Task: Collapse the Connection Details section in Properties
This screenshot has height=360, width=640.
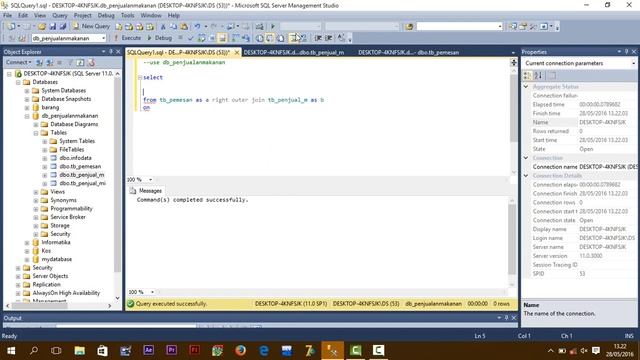Action: tap(526, 176)
